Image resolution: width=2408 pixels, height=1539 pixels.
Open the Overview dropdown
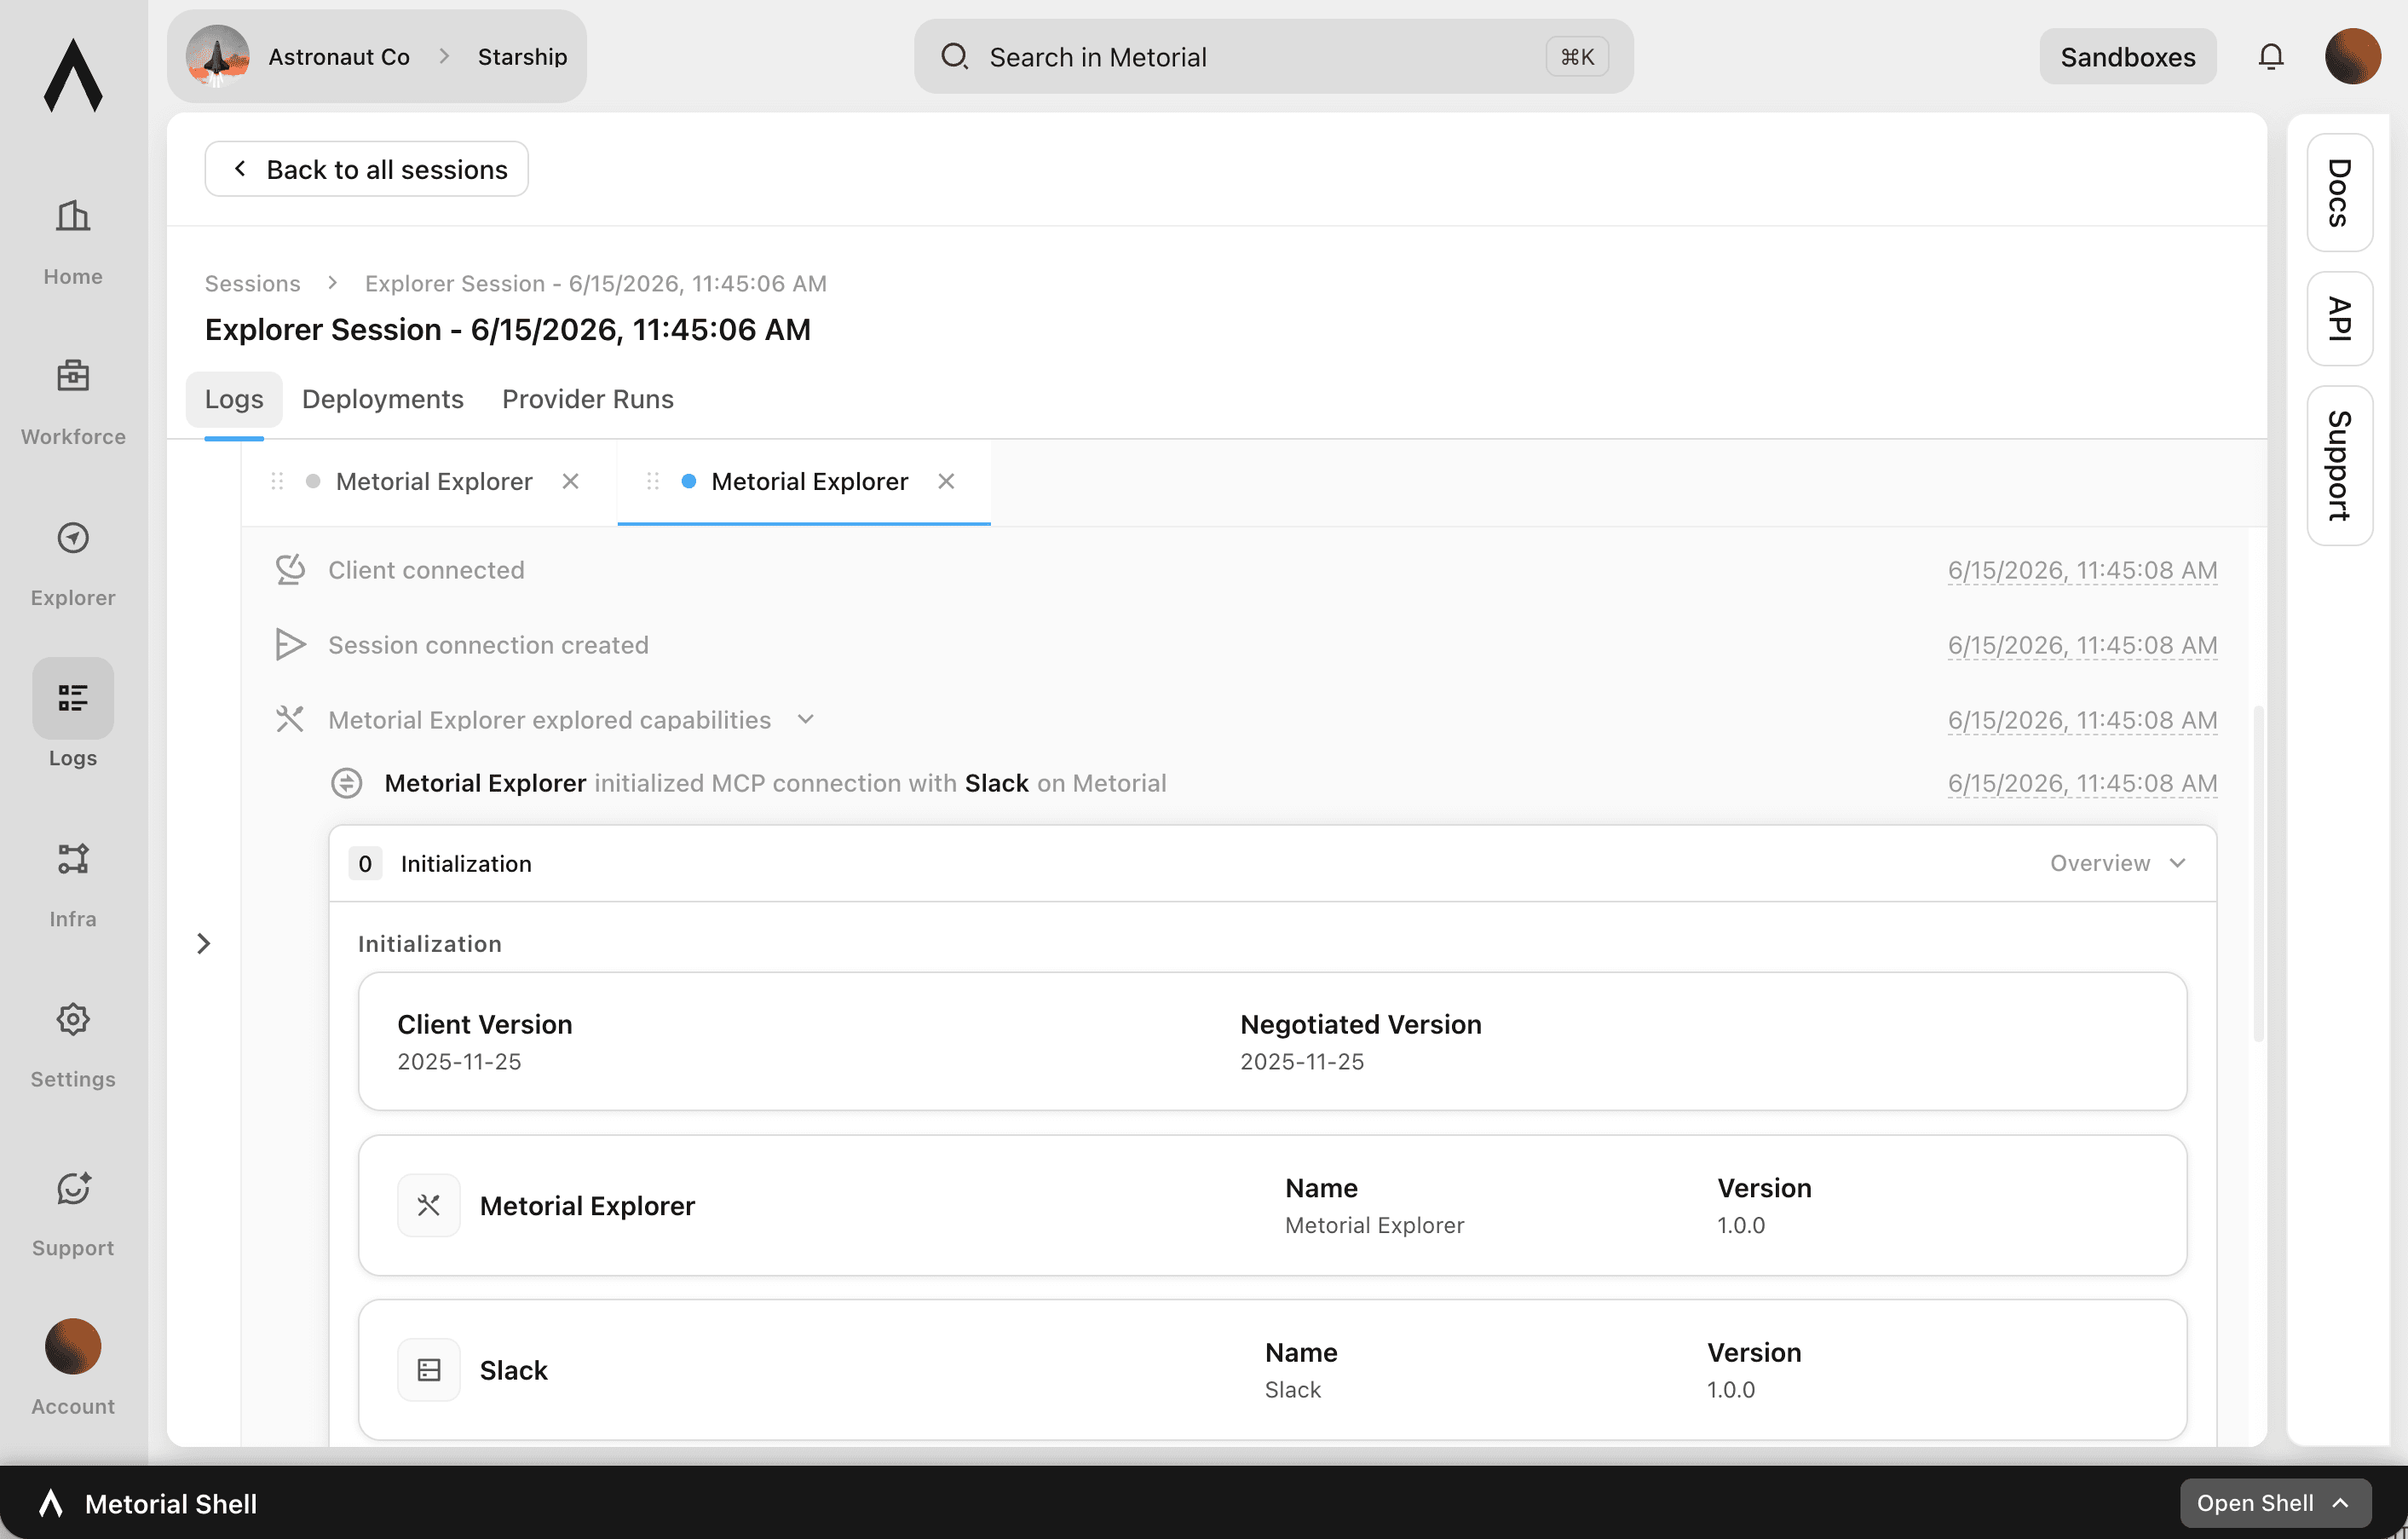click(x=2117, y=863)
